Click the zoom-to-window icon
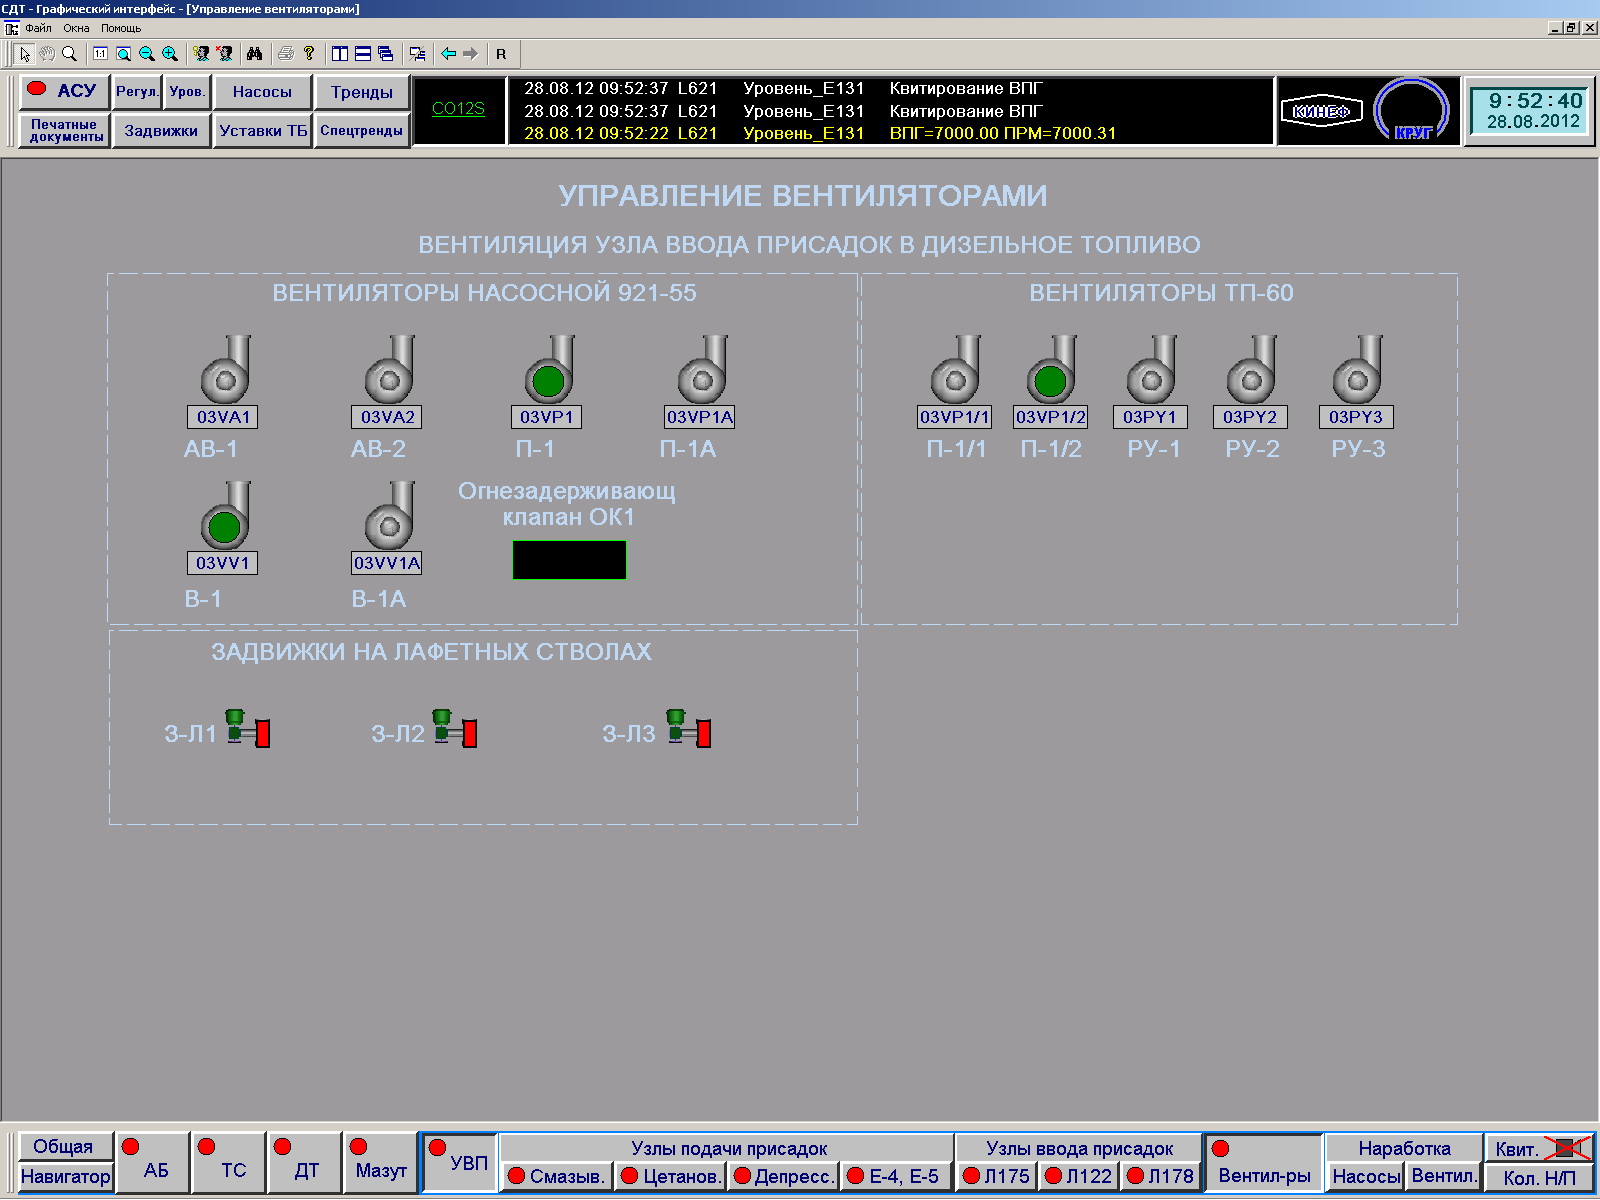Image resolution: width=1600 pixels, height=1200 pixels. [123, 54]
